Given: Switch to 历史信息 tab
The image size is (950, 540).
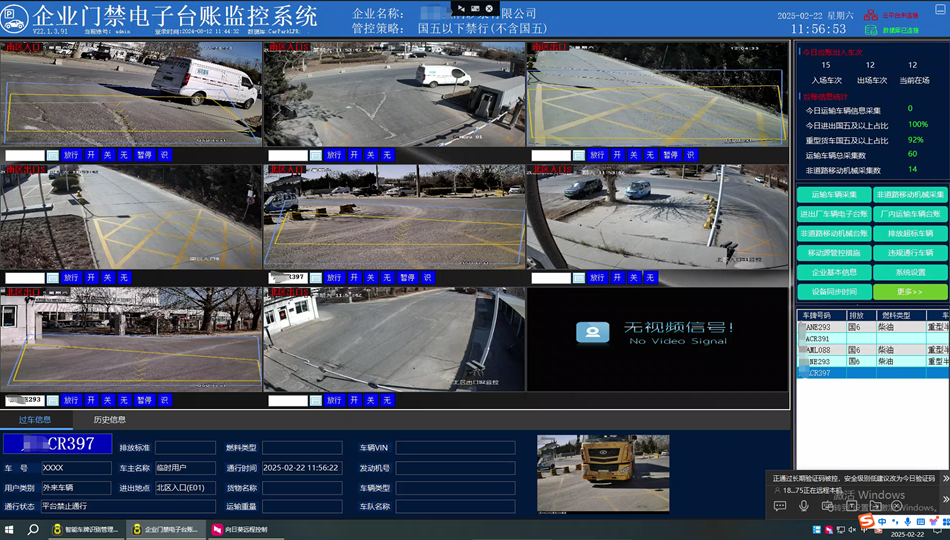Looking at the screenshot, I should point(110,420).
